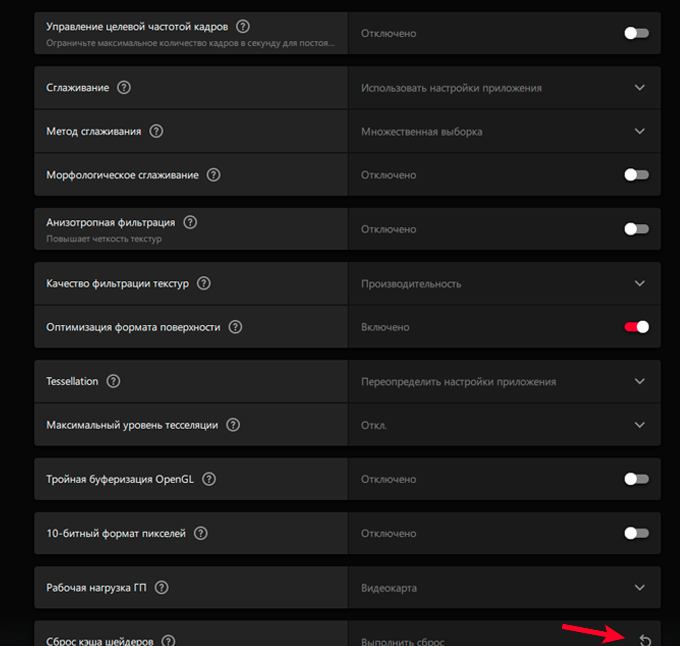This screenshot has height=646, width=680.
Task: Enable 10-битный формат пикселей switch
Action: point(636,533)
